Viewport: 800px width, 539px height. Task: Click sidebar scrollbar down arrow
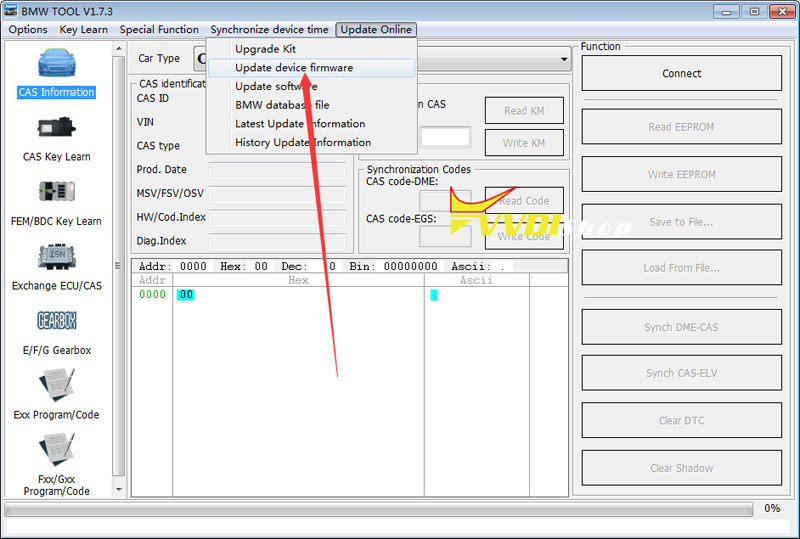[119, 489]
